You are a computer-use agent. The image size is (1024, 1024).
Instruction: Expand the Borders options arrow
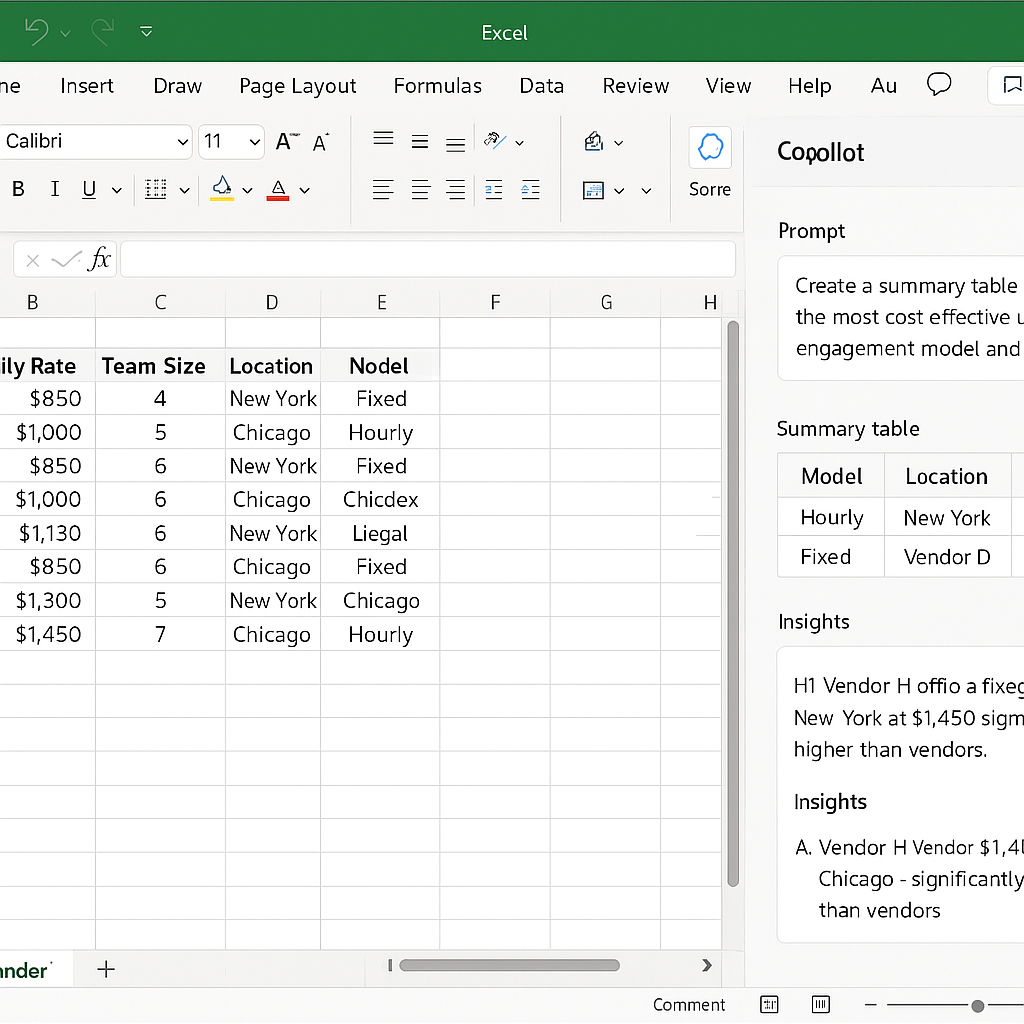tap(185, 191)
